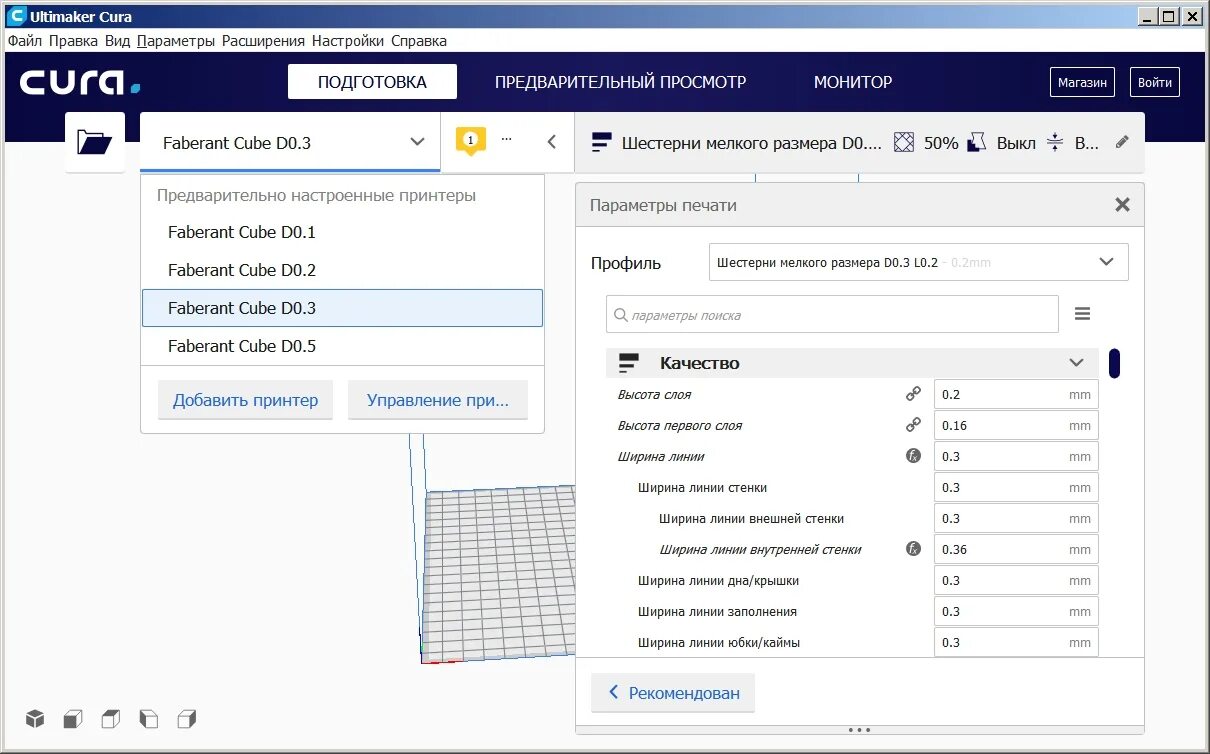
Task: Click the settings list scrollbar thumb
Action: [1114, 362]
